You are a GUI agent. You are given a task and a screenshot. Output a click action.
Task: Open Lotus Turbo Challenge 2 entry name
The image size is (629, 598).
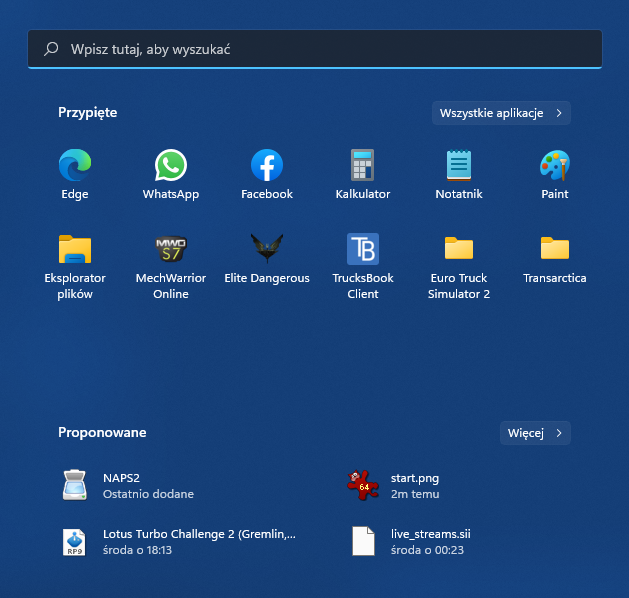click(199, 534)
